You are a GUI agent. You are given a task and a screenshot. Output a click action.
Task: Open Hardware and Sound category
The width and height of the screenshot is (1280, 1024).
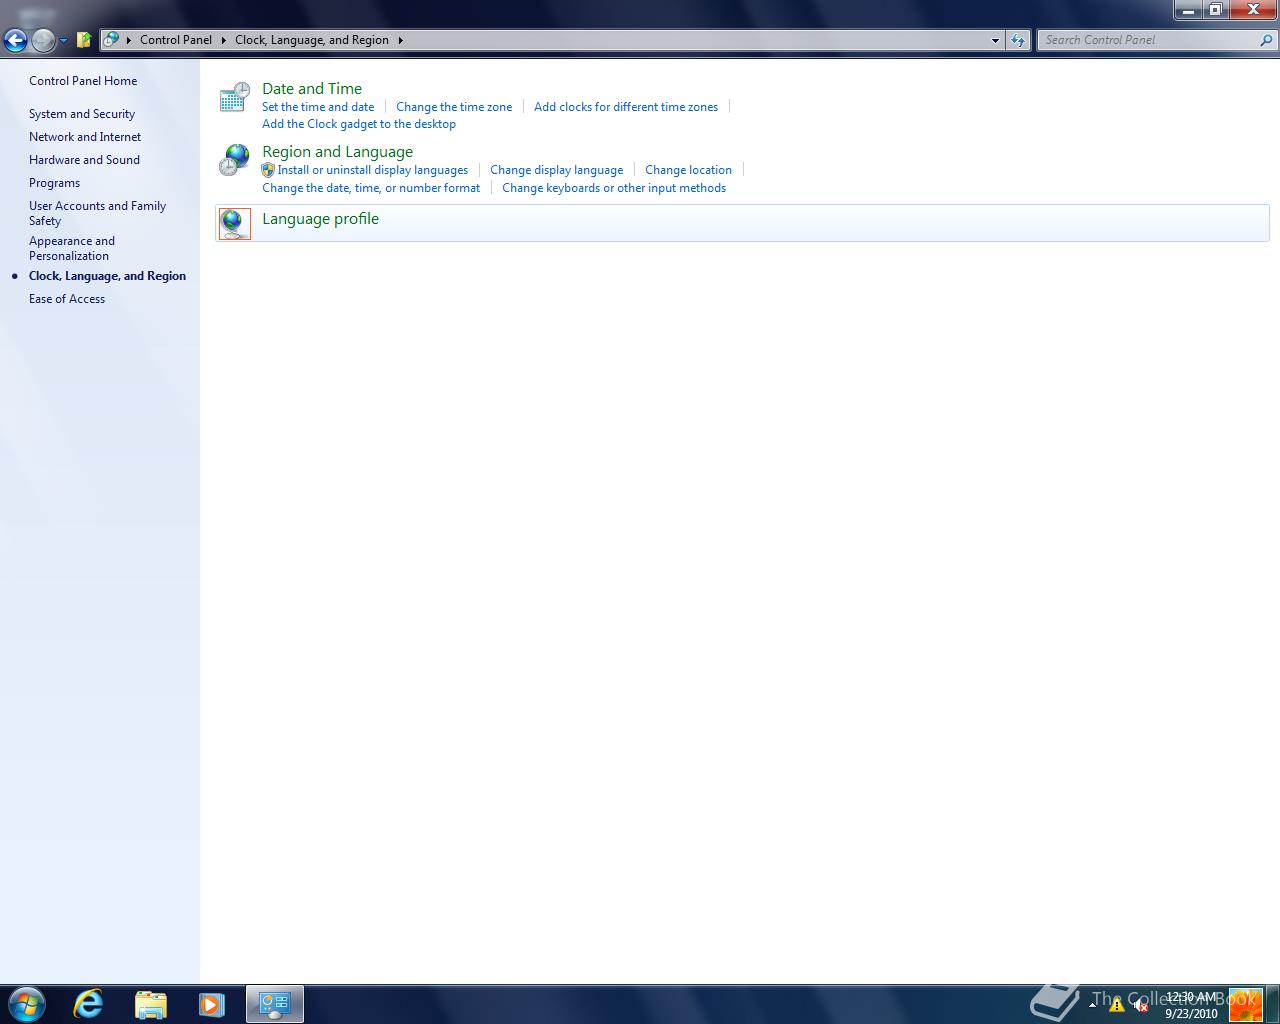(84, 160)
